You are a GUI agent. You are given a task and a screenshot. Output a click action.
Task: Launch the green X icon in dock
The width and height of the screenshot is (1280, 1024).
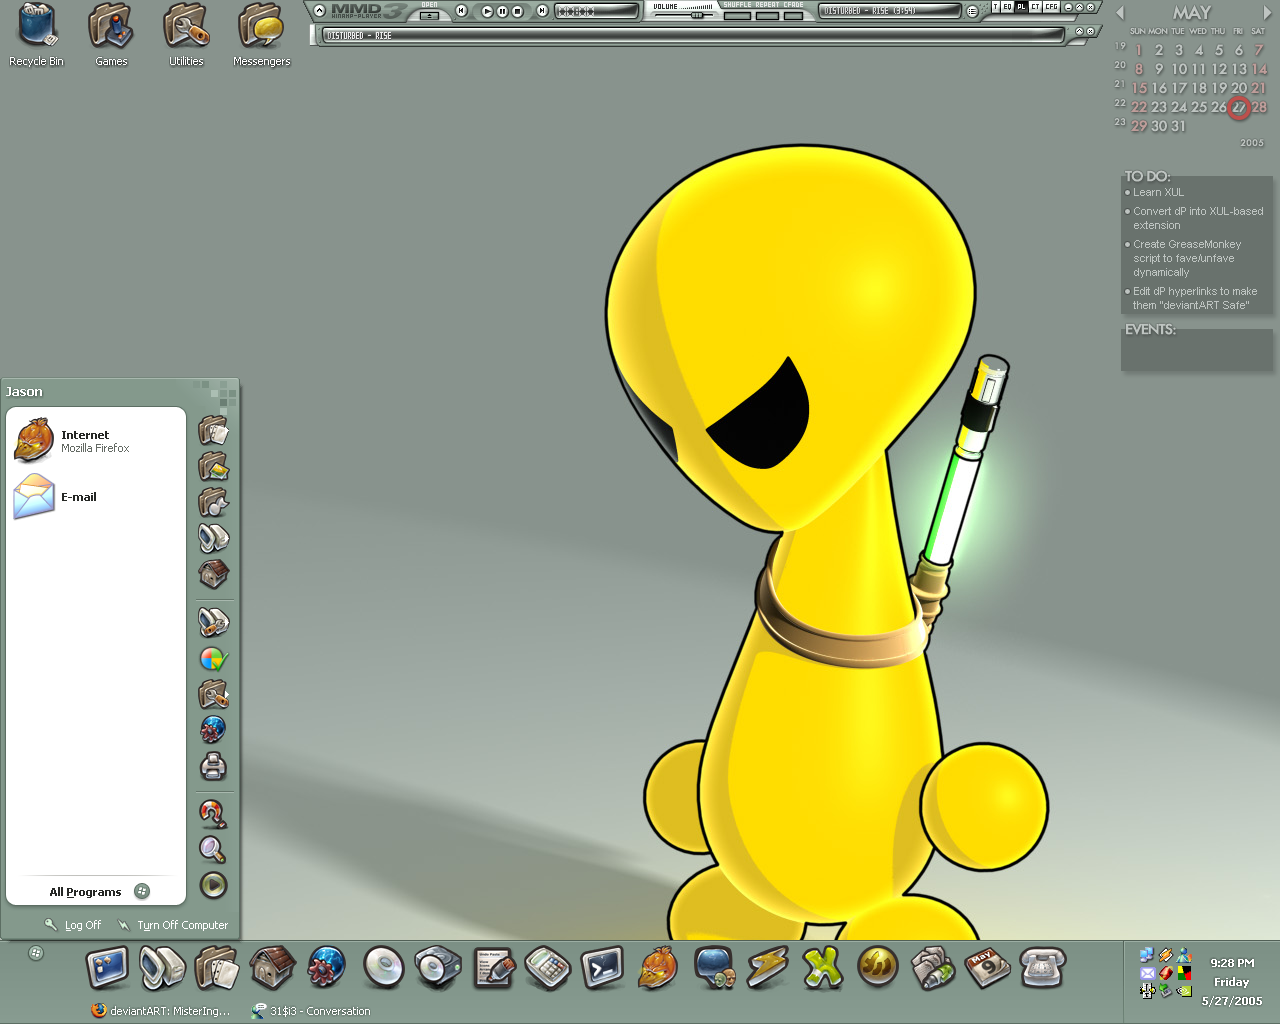(x=822, y=968)
